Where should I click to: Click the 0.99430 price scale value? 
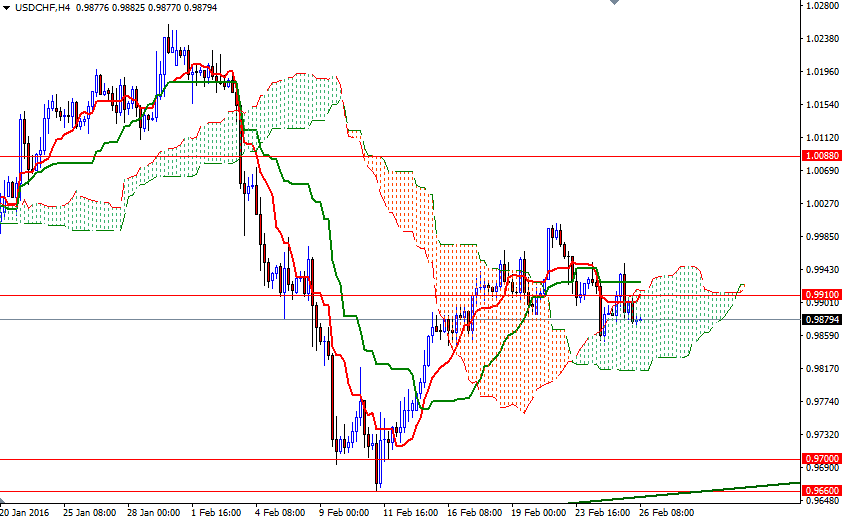pyautogui.click(x=822, y=270)
